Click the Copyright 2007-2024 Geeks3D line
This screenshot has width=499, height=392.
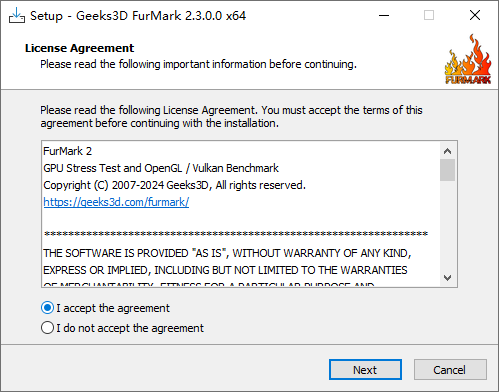[174, 185]
